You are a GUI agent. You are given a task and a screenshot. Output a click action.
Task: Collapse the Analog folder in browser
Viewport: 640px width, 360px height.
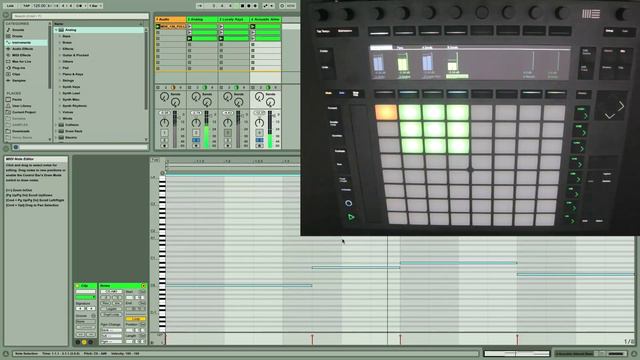click(x=56, y=30)
